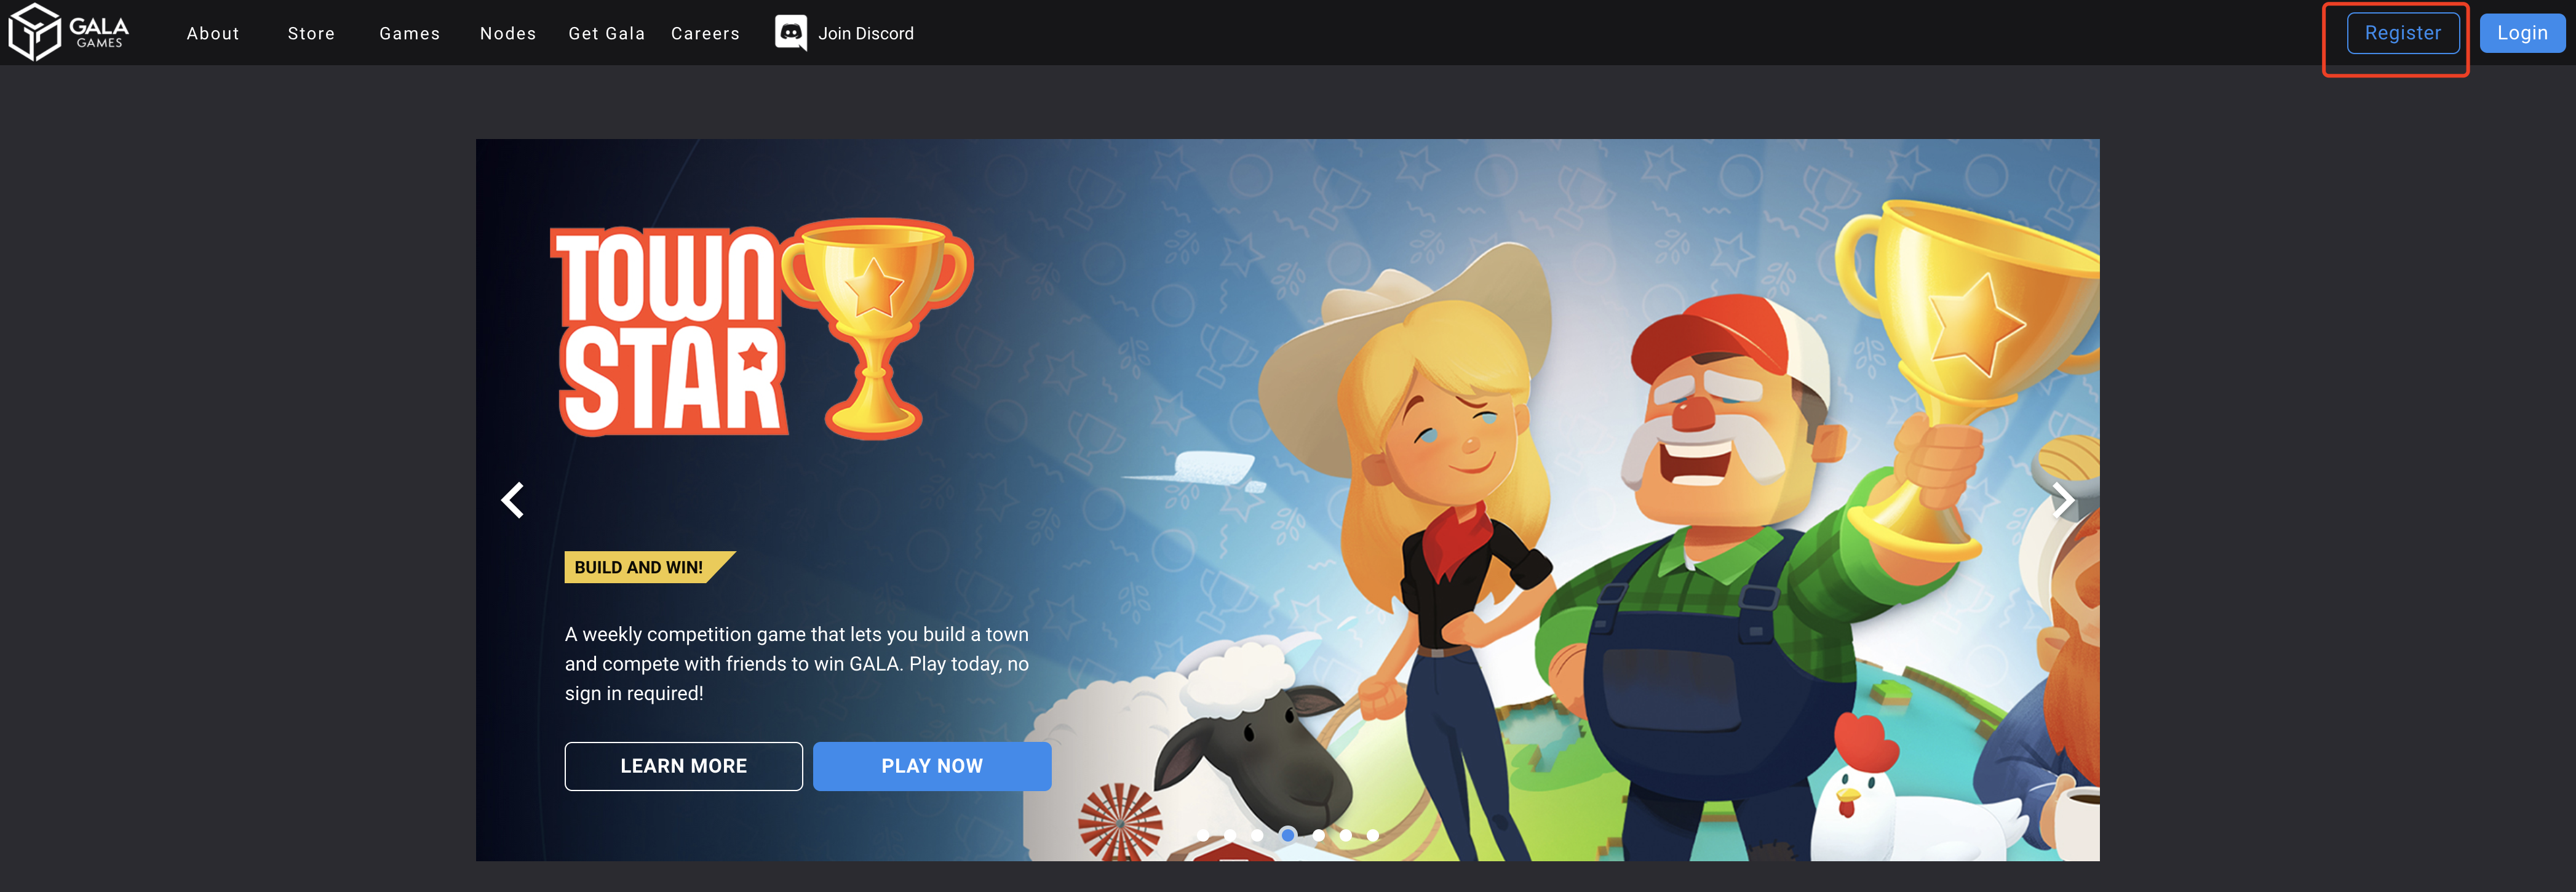2576x892 pixels.
Task: Click the LEARN MORE button
Action: [683, 766]
